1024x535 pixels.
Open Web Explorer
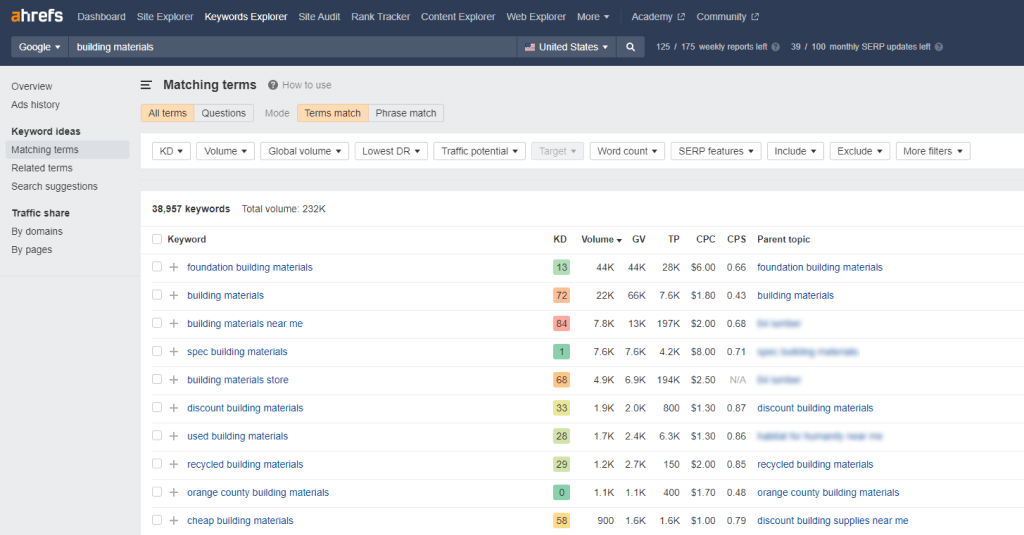coord(536,17)
